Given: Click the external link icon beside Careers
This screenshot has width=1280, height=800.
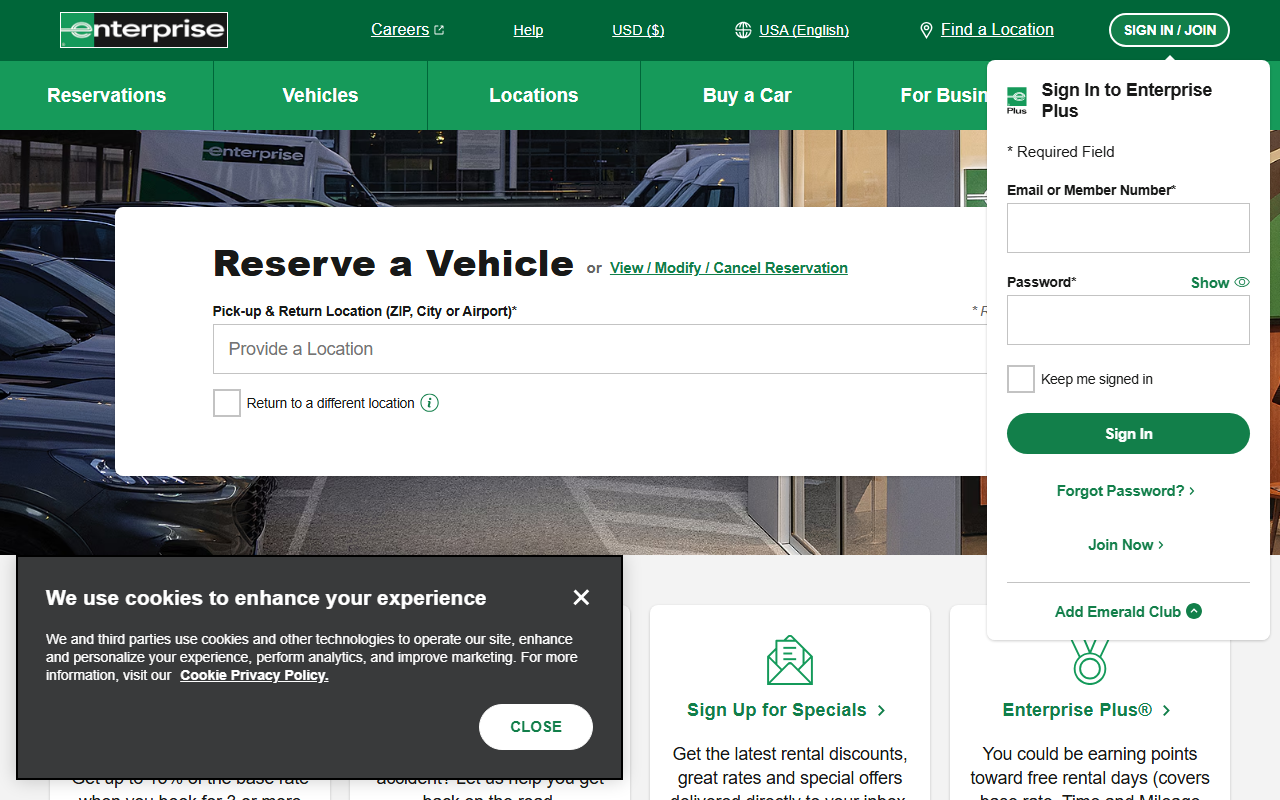Looking at the screenshot, I should coord(439,30).
